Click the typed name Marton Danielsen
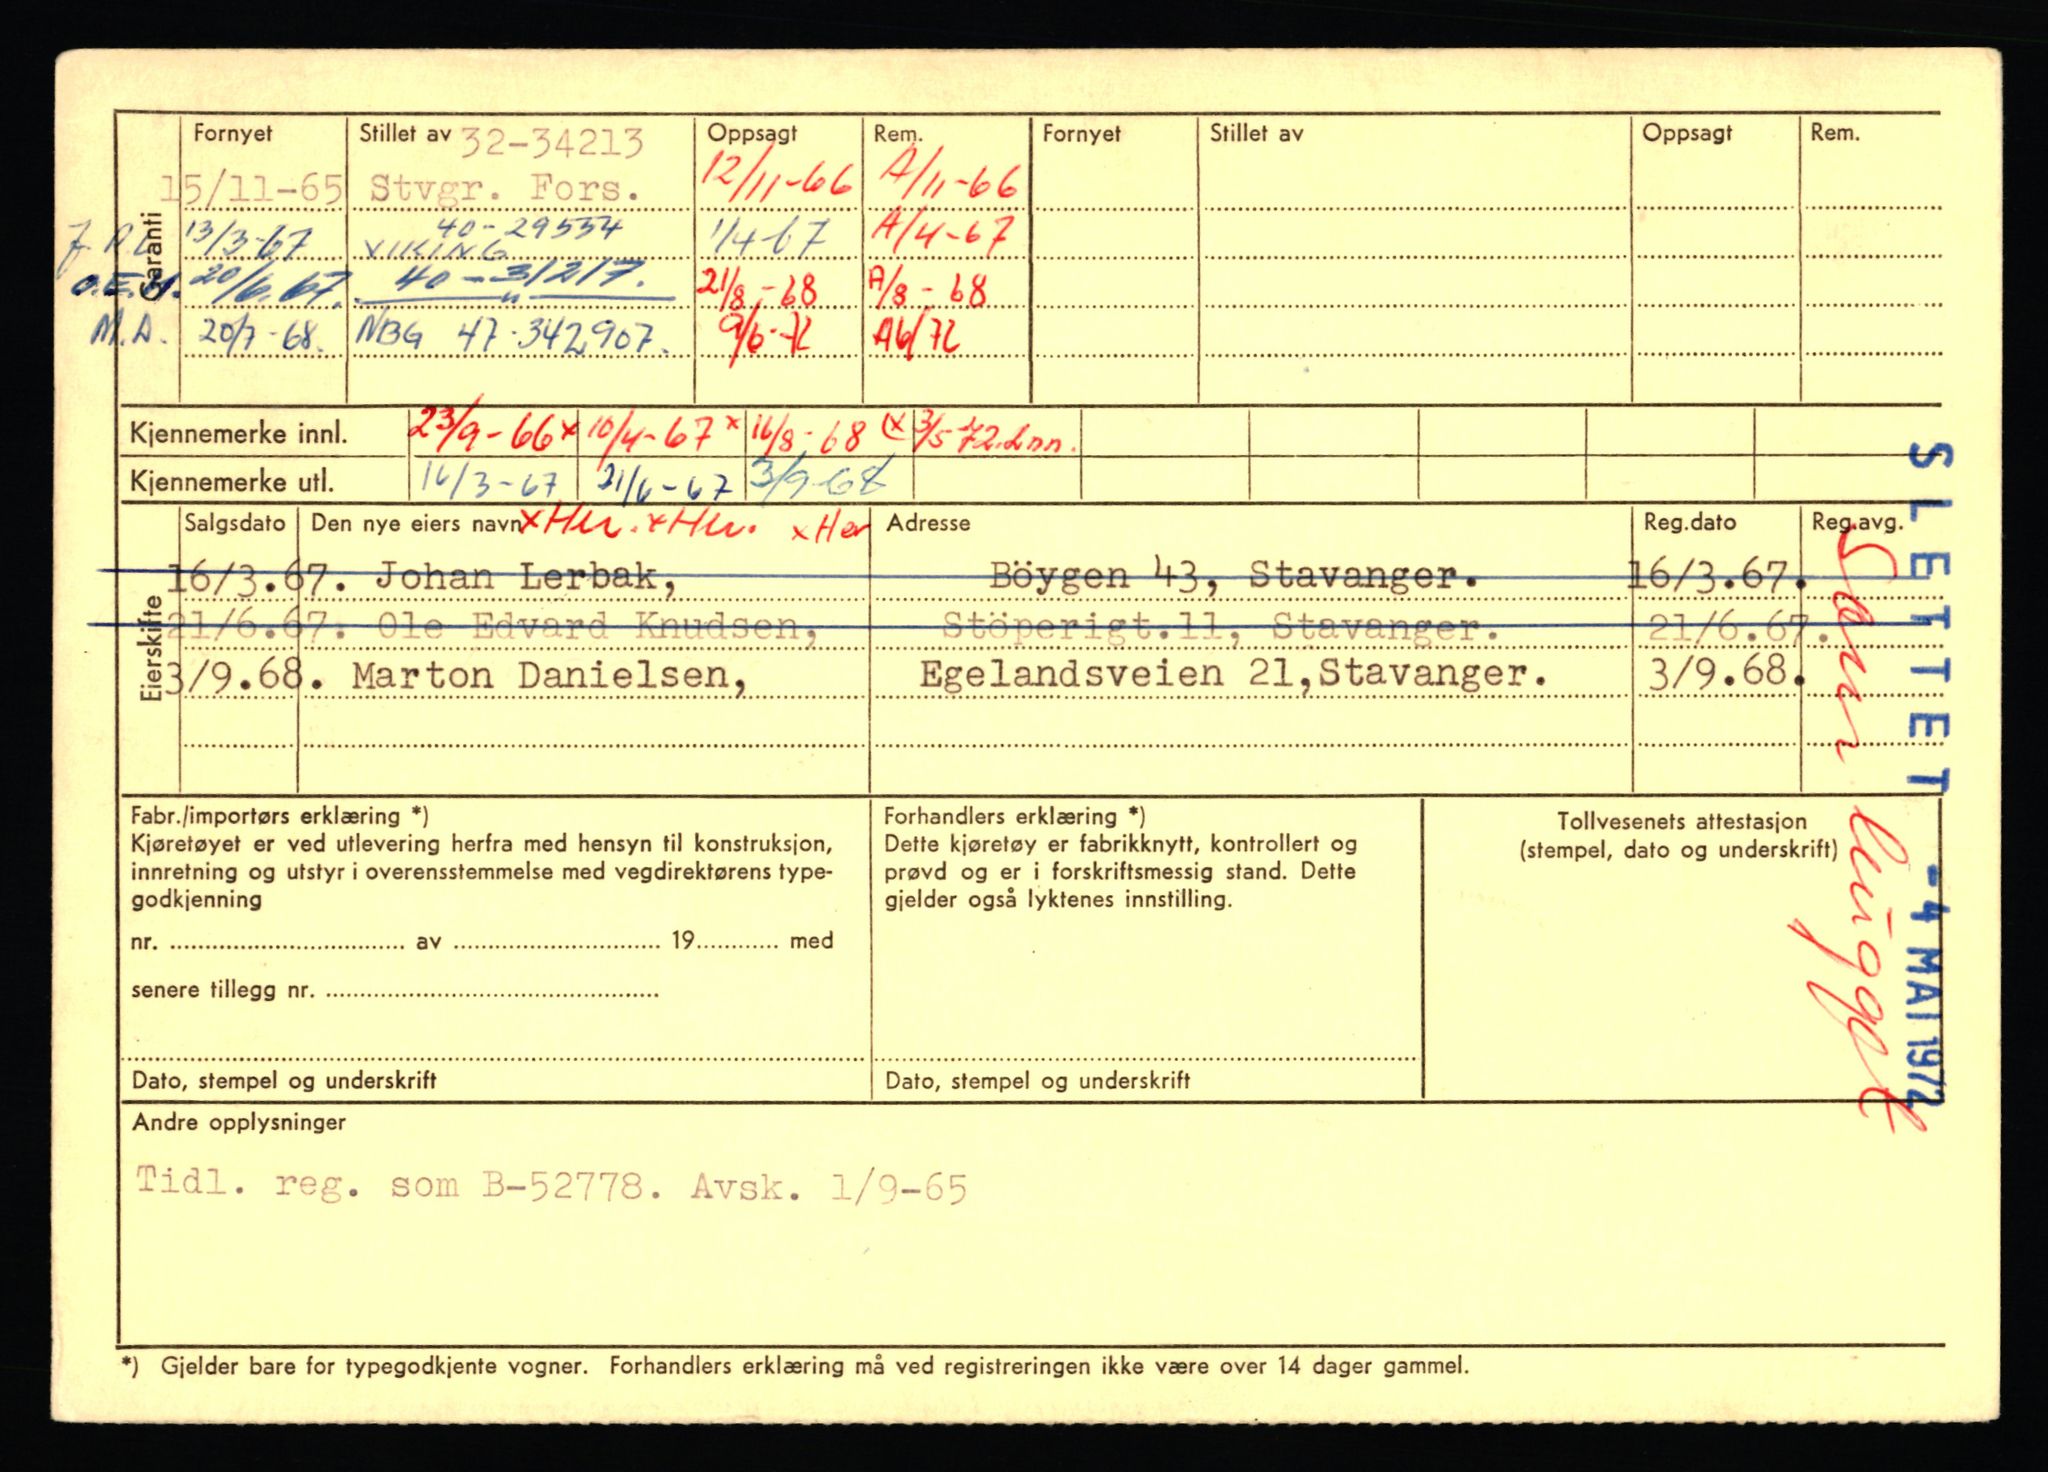The width and height of the screenshot is (2048, 1472). (x=549, y=676)
